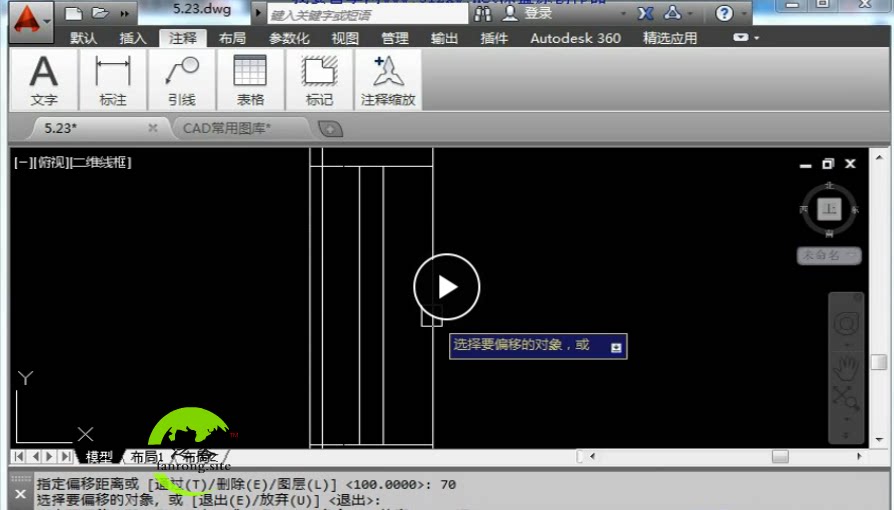
Task: Click the 标注 dimension tool panel
Action: (113, 79)
